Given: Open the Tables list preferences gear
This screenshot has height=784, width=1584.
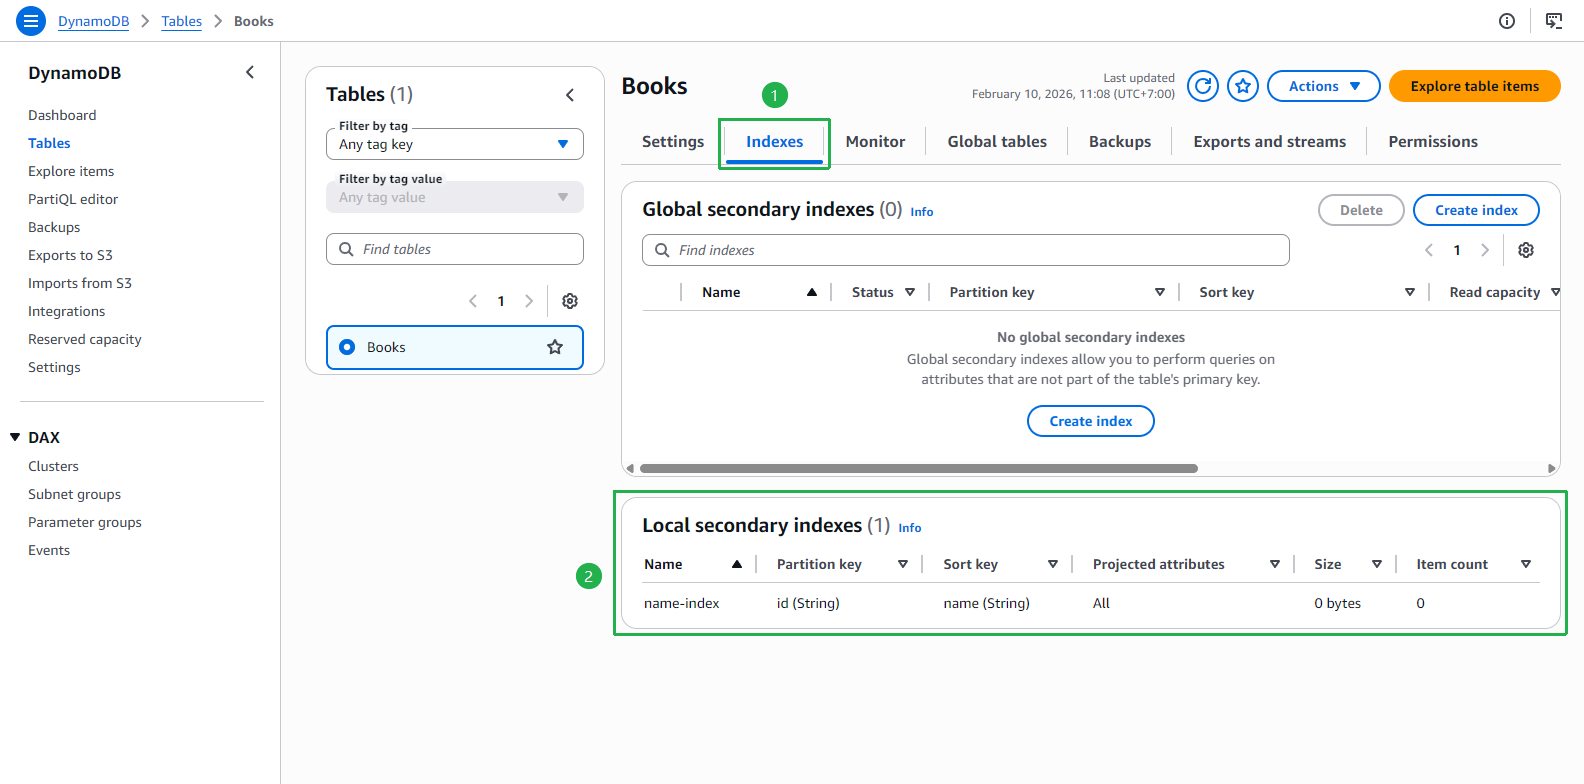Looking at the screenshot, I should 570,301.
